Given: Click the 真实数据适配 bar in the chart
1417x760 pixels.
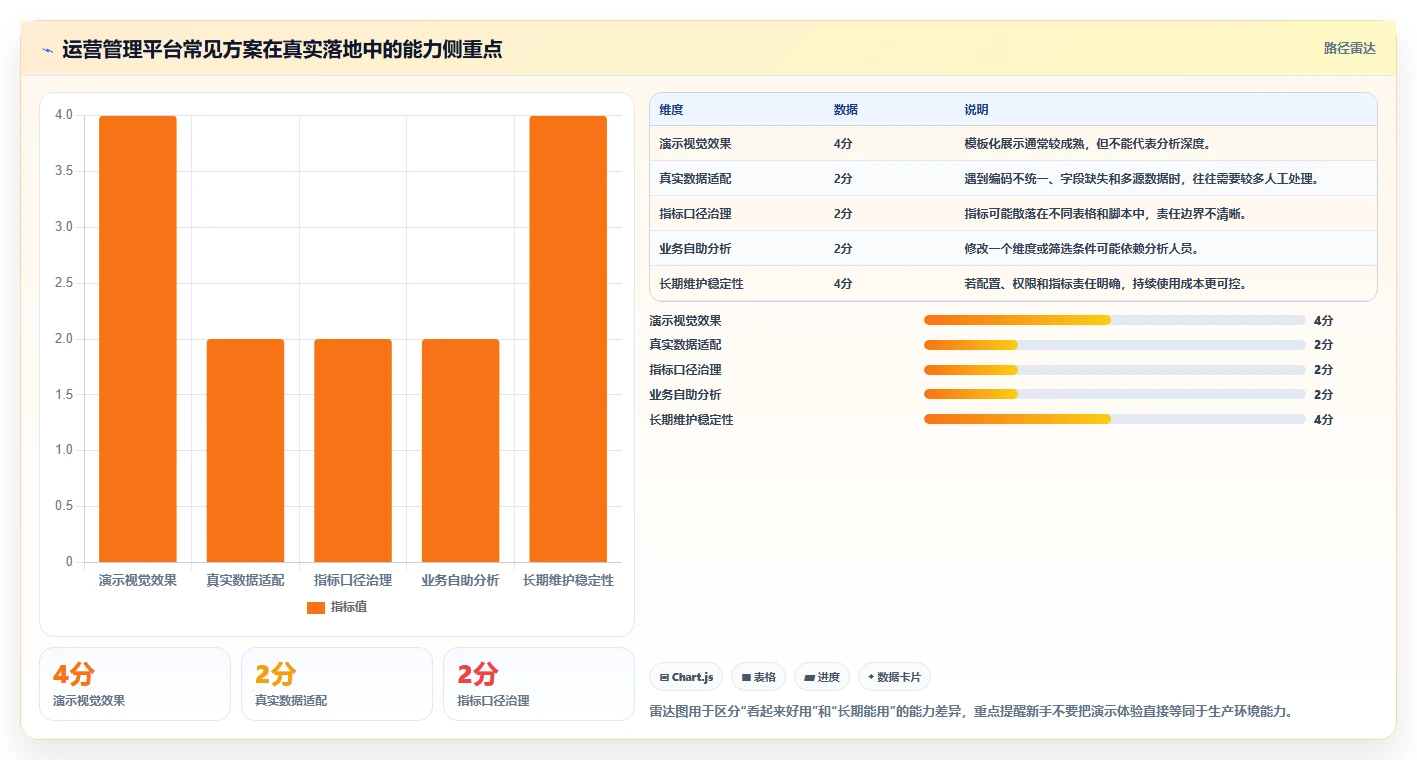Looking at the screenshot, I should (245, 450).
